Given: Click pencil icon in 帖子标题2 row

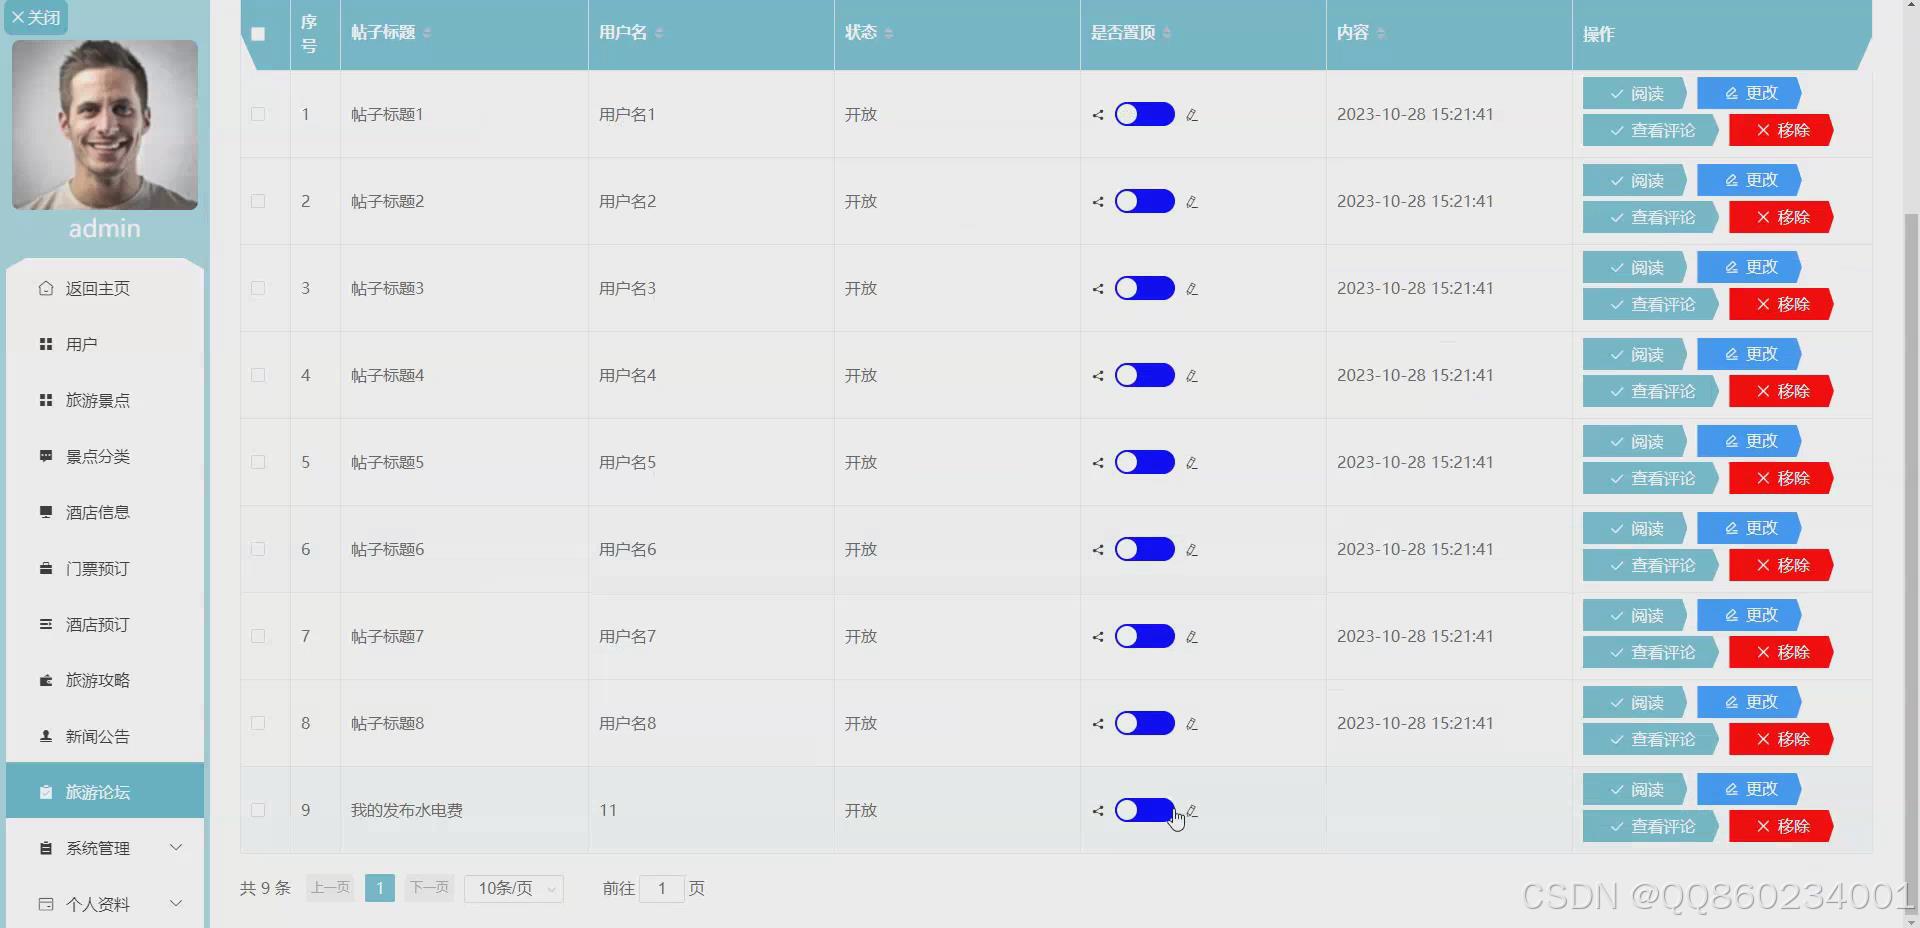Looking at the screenshot, I should (x=1191, y=202).
